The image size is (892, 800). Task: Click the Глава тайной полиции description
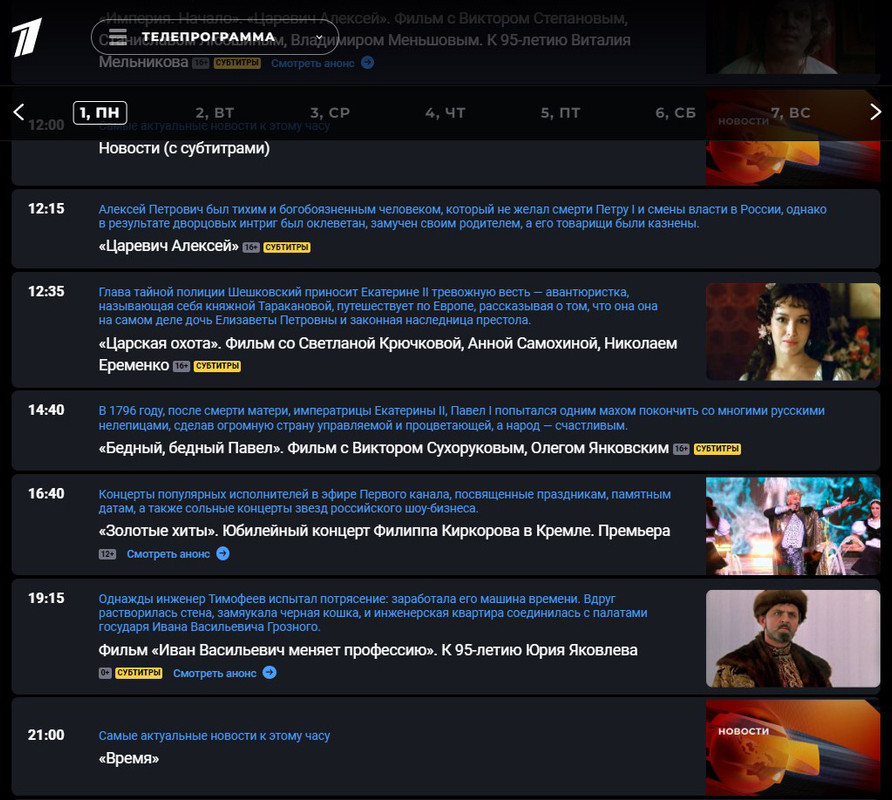(x=378, y=306)
